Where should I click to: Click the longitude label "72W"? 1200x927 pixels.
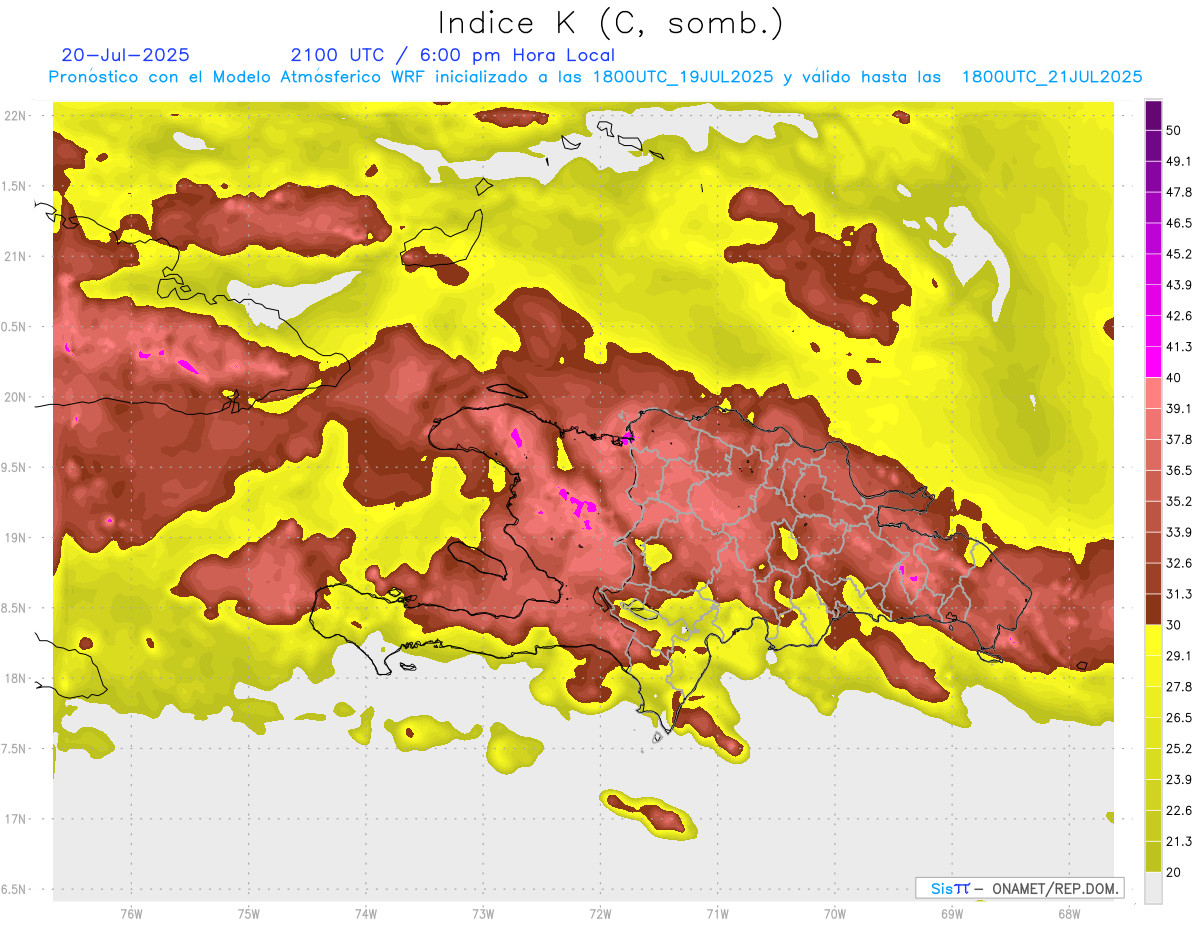pyautogui.click(x=601, y=914)
